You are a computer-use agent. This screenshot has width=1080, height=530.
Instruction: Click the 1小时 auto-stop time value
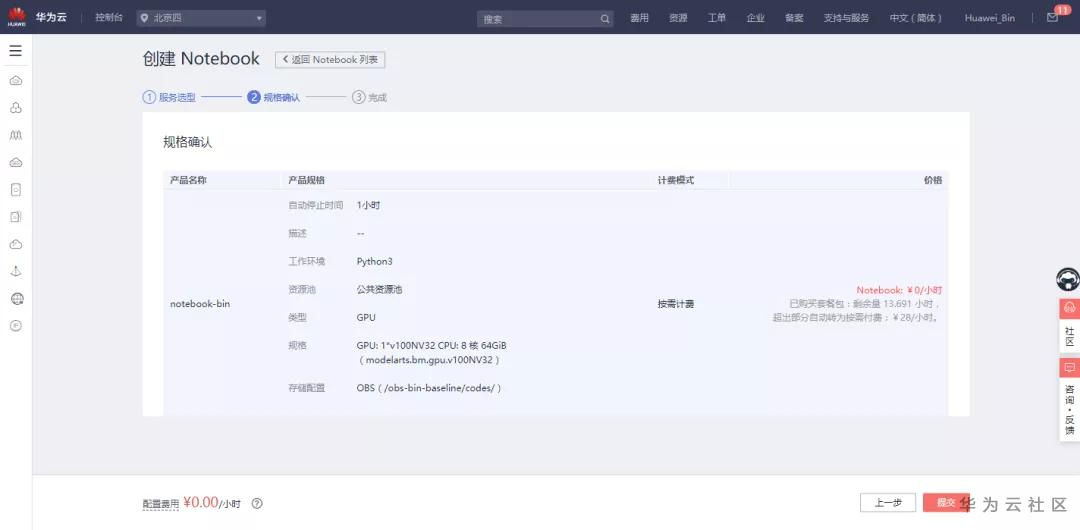click(x=368, y=205)
